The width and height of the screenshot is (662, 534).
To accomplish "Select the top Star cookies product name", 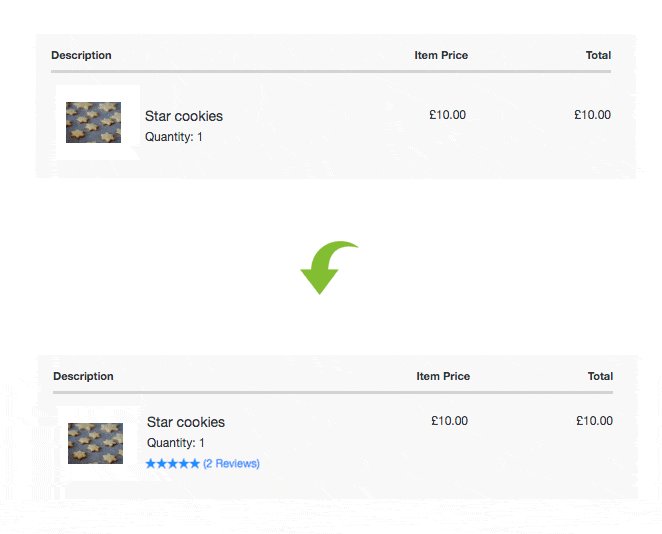I will point(184,116).
